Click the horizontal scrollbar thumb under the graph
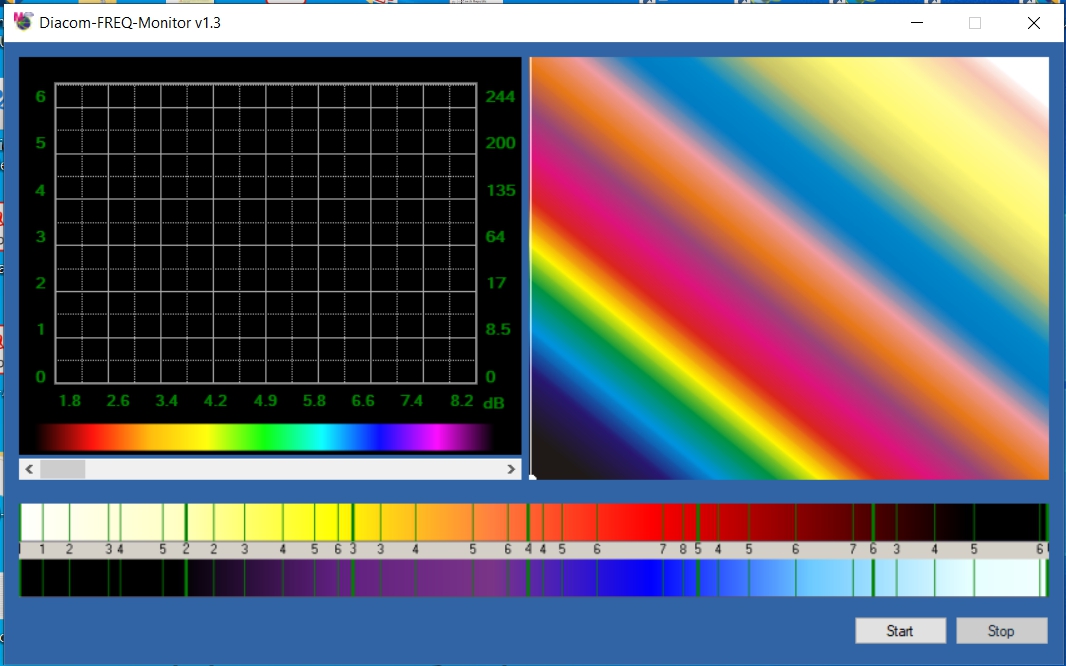1066x666 pixels. click(x=63, y=469)
